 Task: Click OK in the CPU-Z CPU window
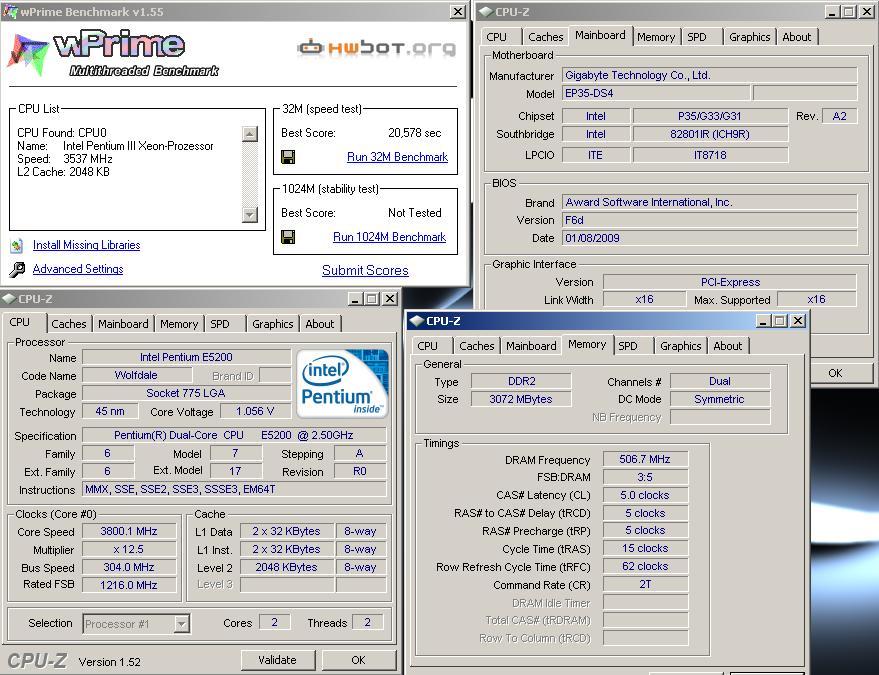tap(358, 660)
